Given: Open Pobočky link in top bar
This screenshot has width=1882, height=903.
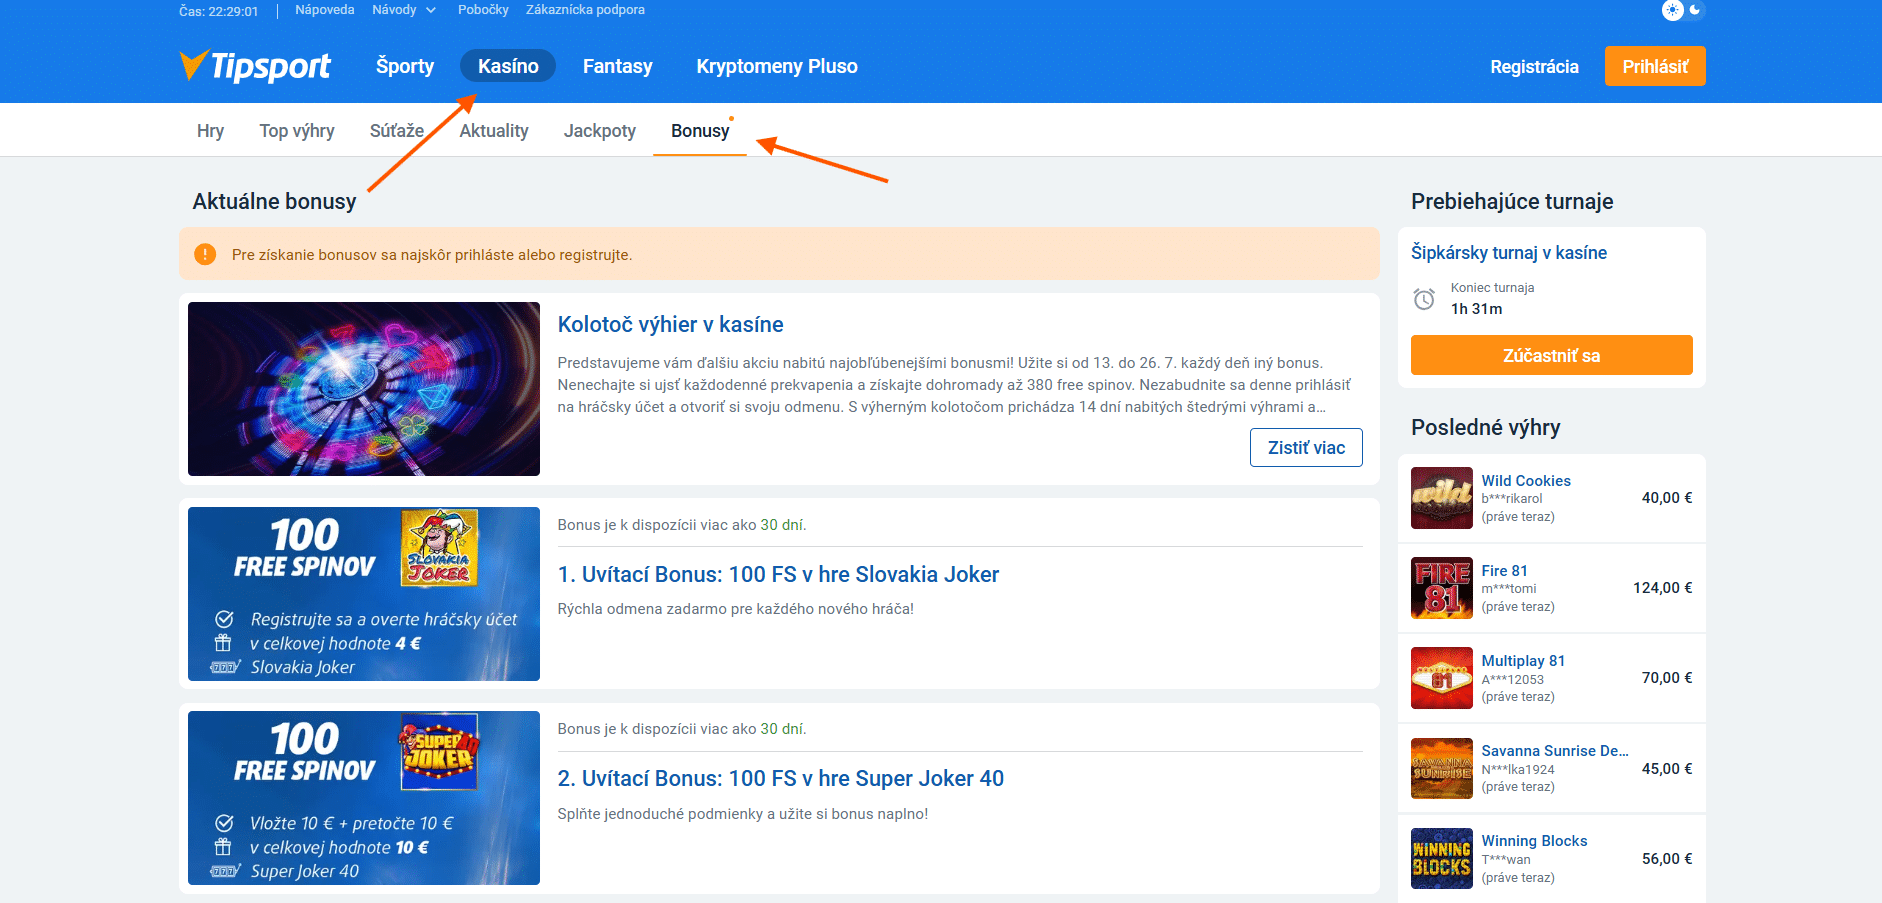Looking at the screenshot, I should tap(483, 10).
